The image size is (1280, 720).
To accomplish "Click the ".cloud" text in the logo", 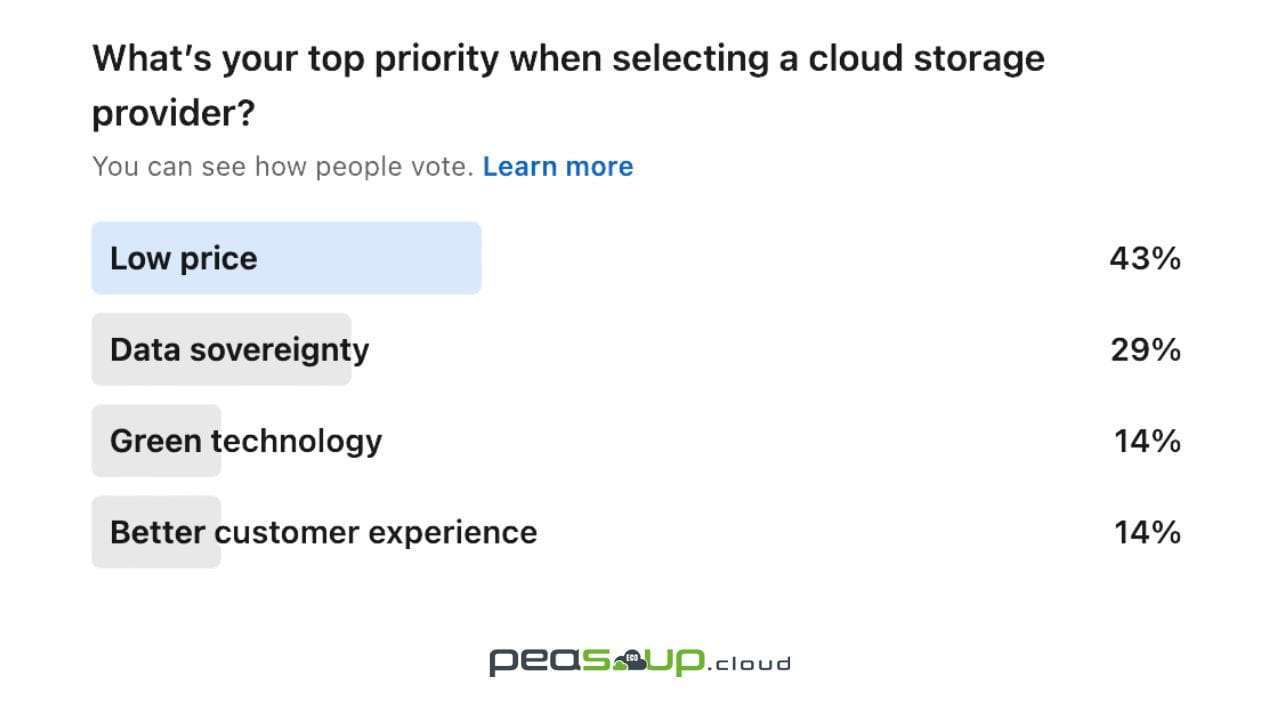I will (x=750, y=663).
